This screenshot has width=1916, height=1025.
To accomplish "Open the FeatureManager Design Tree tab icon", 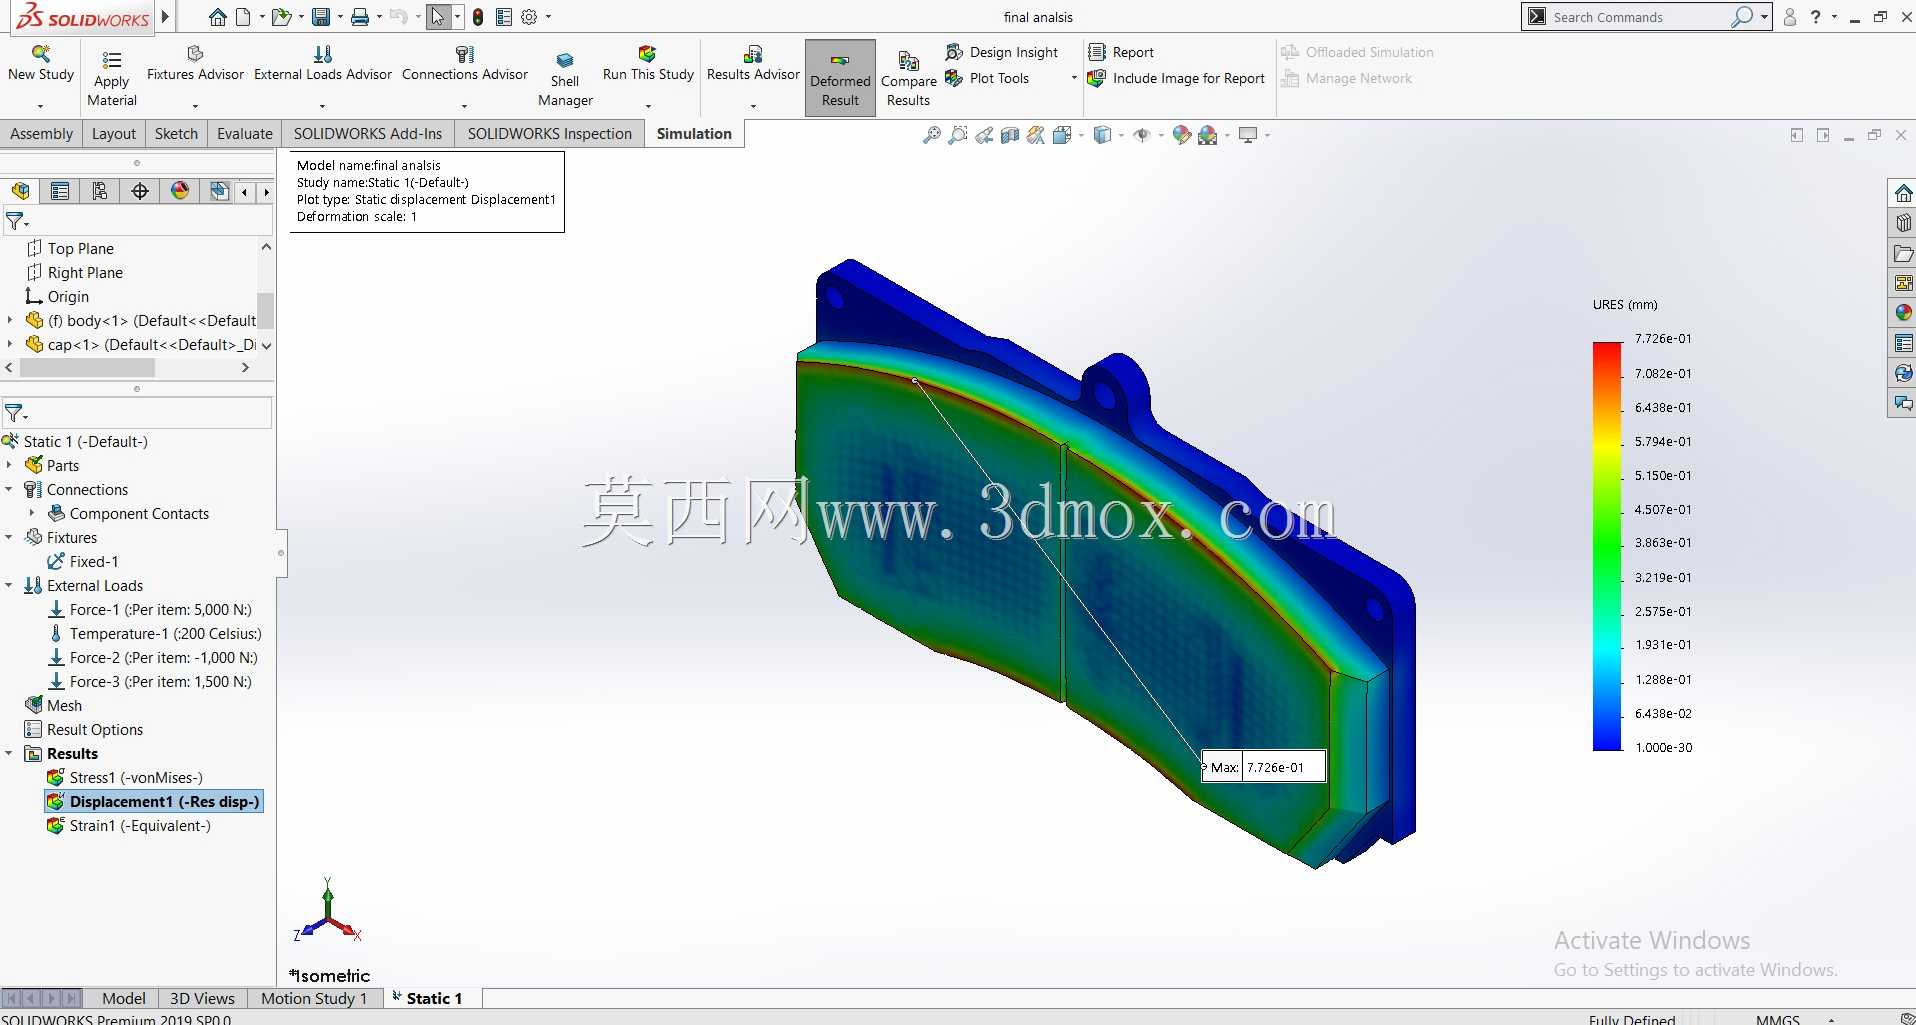I will point(20,191).
